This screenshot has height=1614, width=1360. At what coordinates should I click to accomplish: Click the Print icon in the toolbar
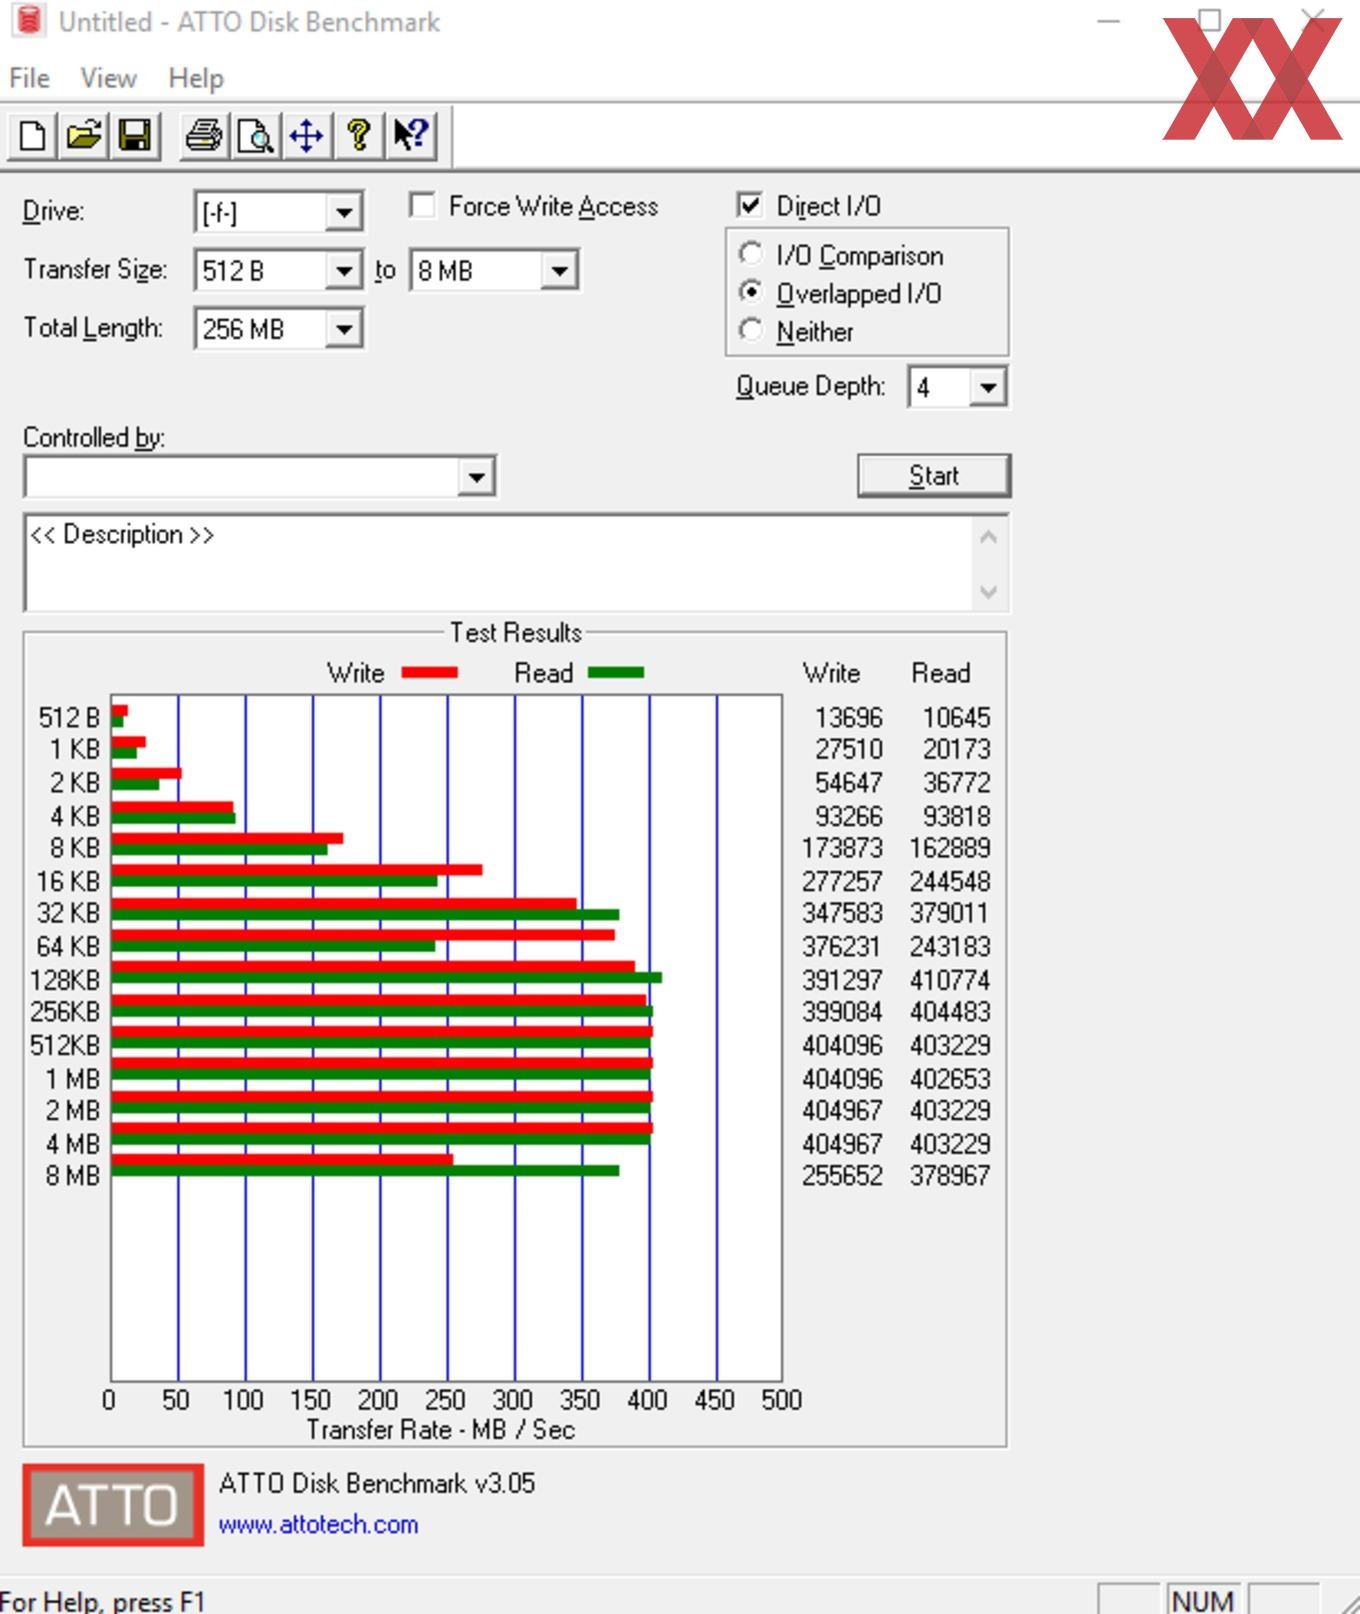(x=204, y=135)
